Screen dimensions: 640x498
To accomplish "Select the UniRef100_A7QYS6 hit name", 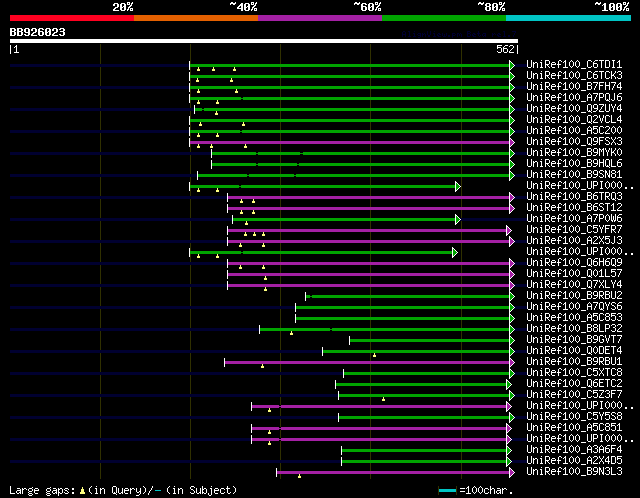I will coord(574,306).
